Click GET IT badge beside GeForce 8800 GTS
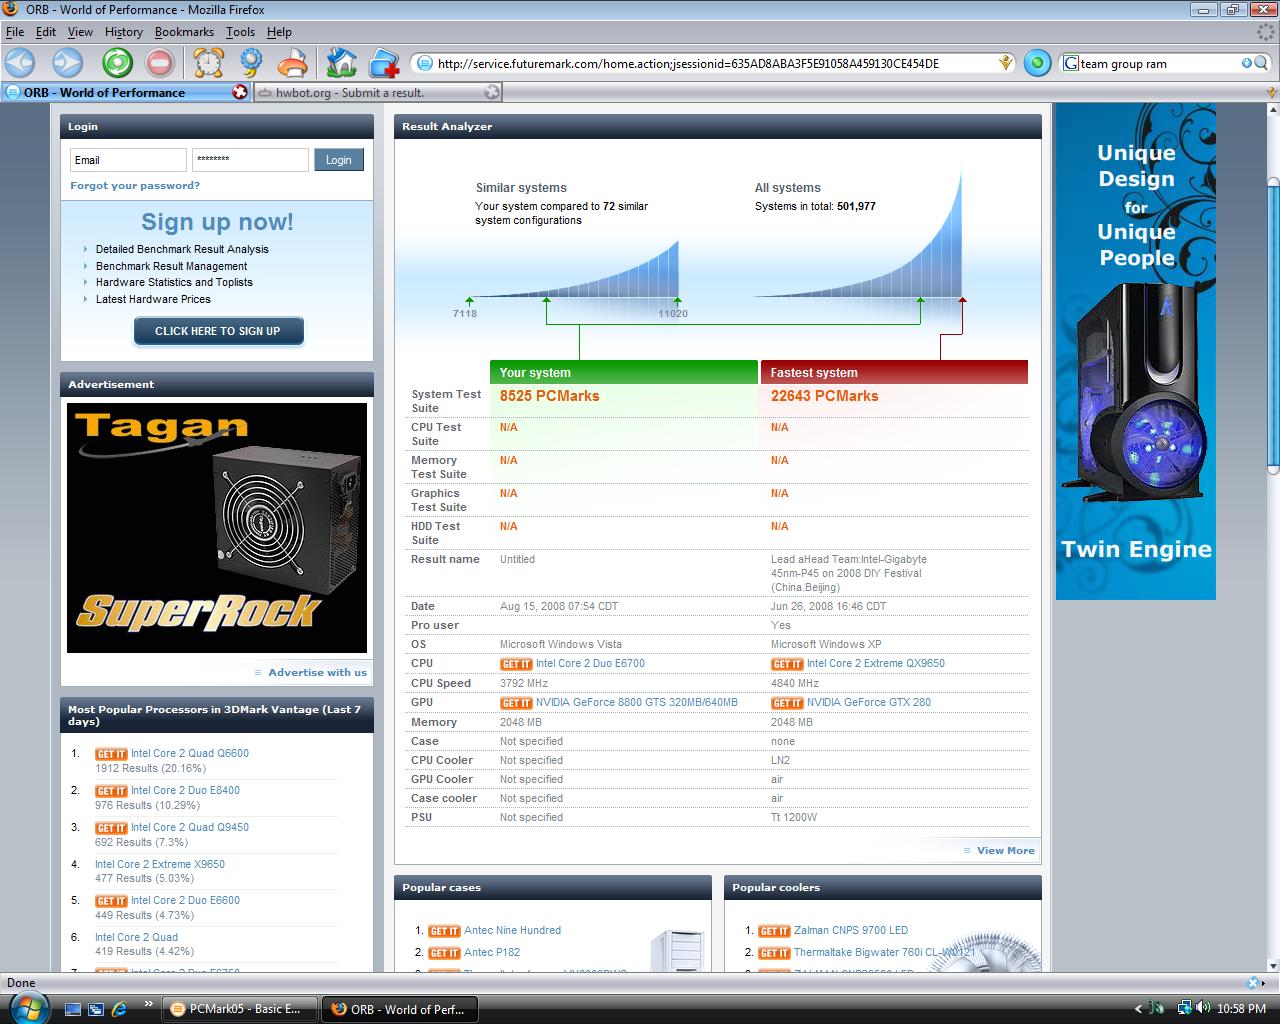The height and width of the screenshot is (1024, 1280). pos(516,703)
